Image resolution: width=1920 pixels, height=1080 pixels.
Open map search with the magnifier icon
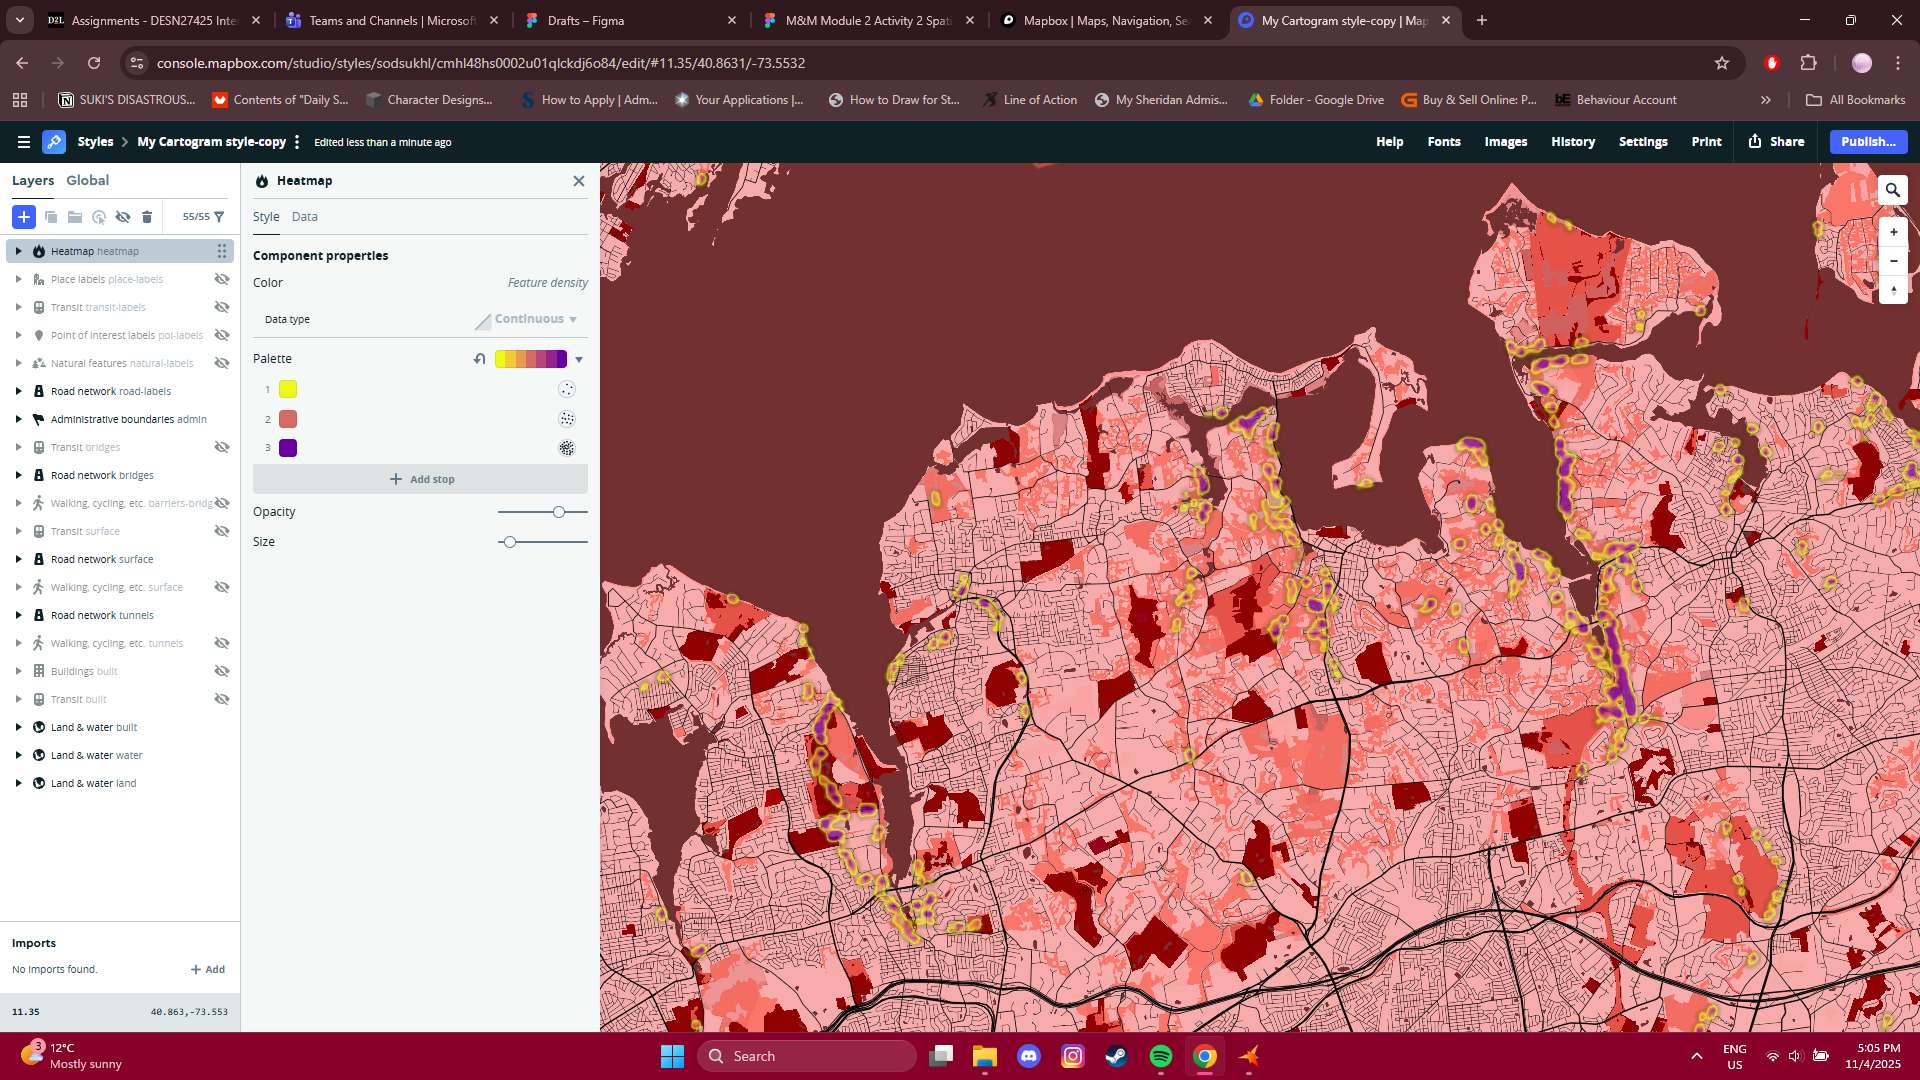1893,189
